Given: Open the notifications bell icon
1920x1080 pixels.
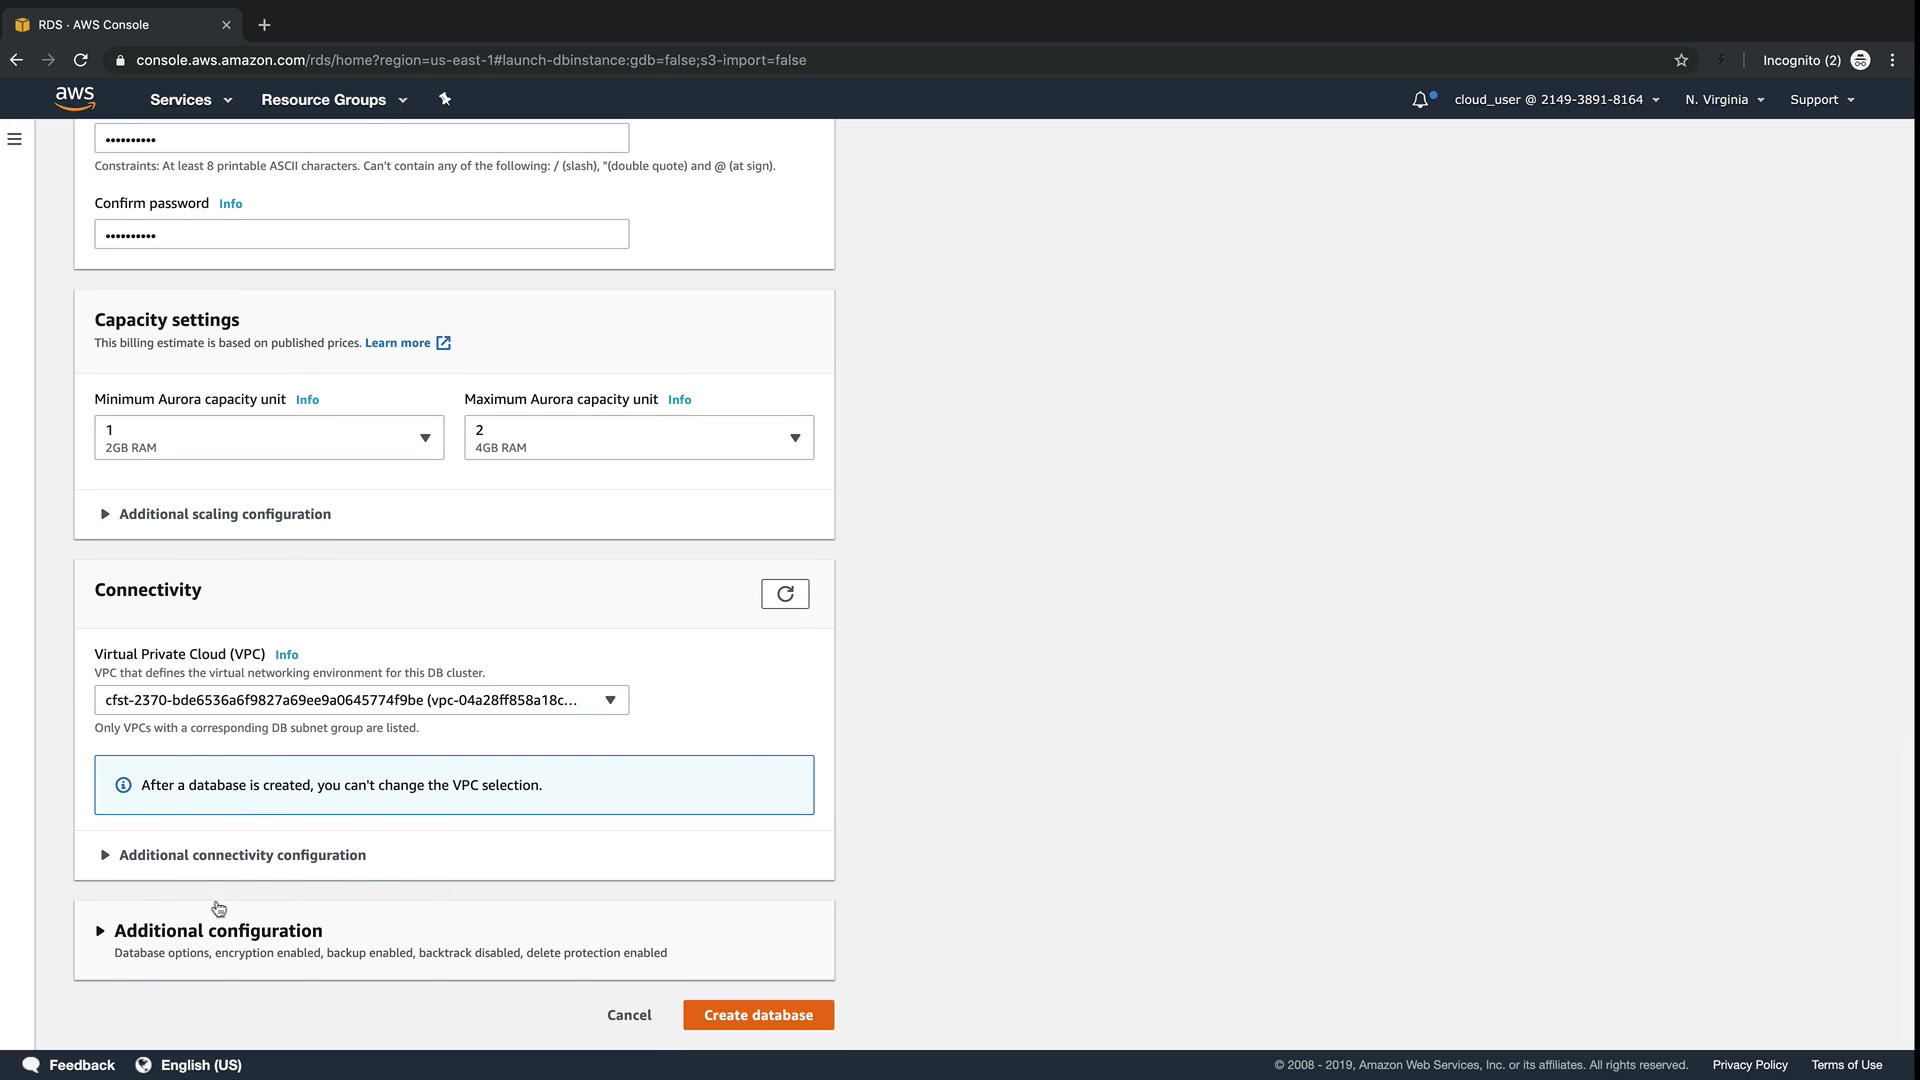Looking at the screenshot, I should [1420, 100].
